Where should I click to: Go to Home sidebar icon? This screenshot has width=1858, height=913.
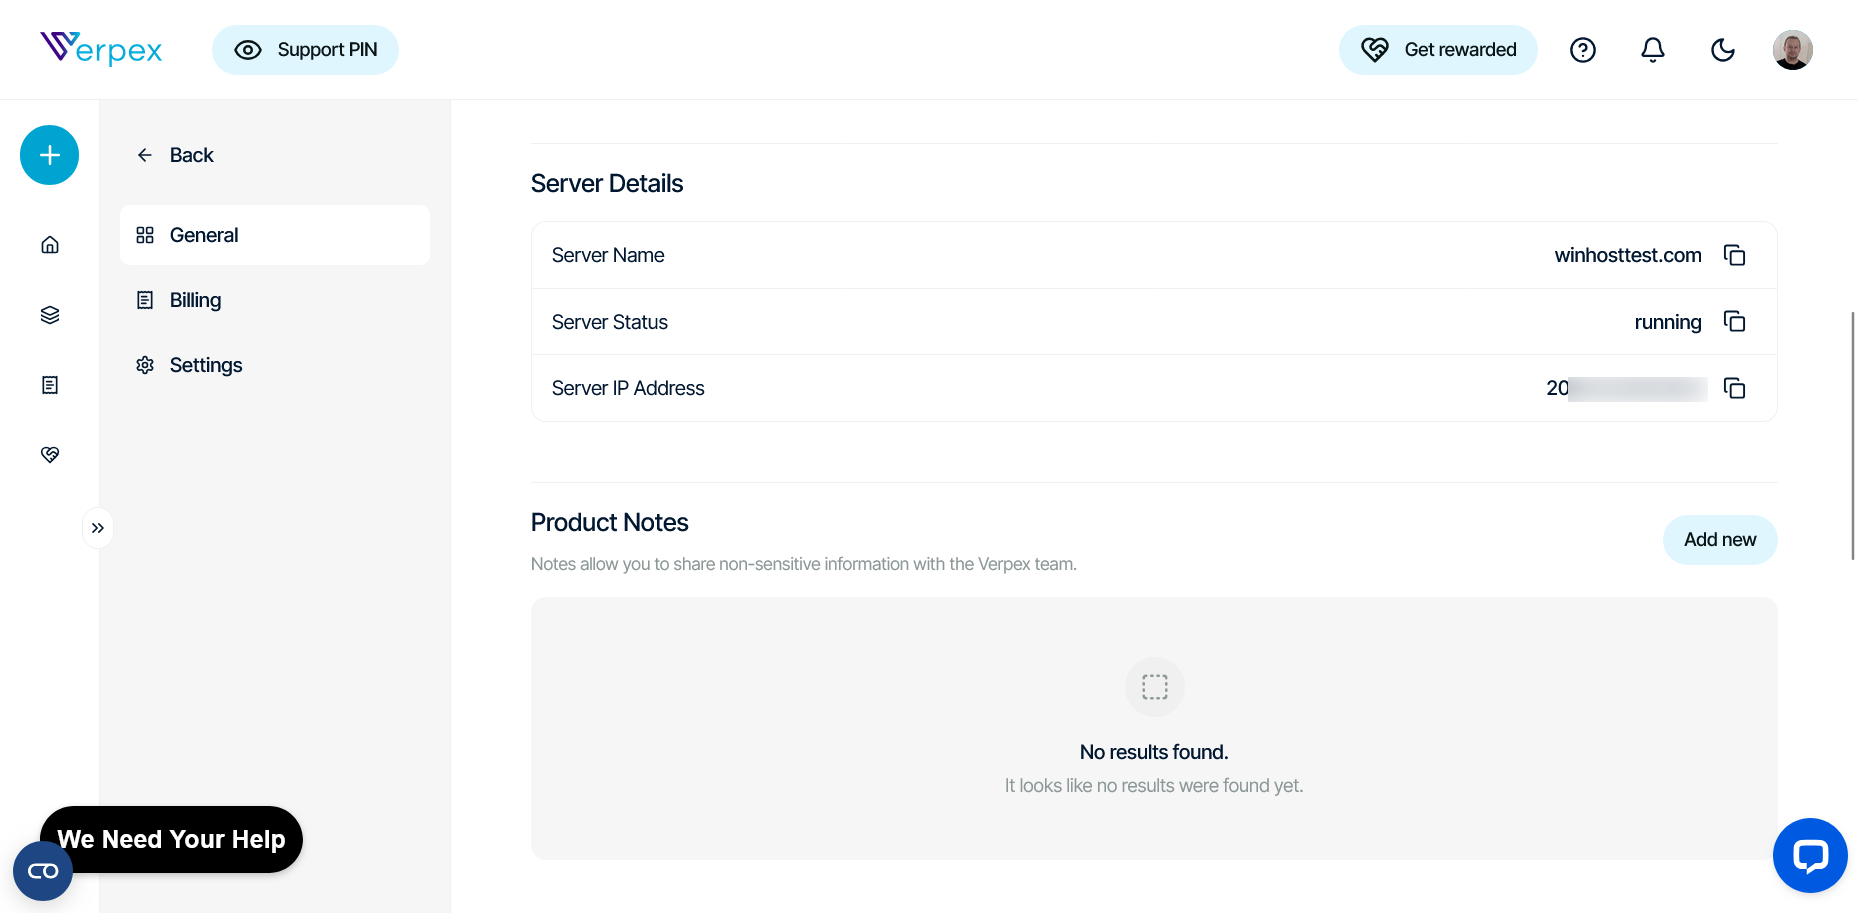pos(50,245)
